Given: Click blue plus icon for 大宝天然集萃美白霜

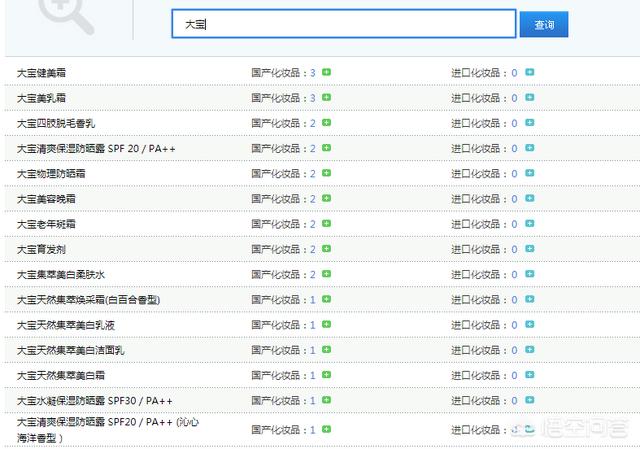Looking at the screenshot, I should [529, 375].
